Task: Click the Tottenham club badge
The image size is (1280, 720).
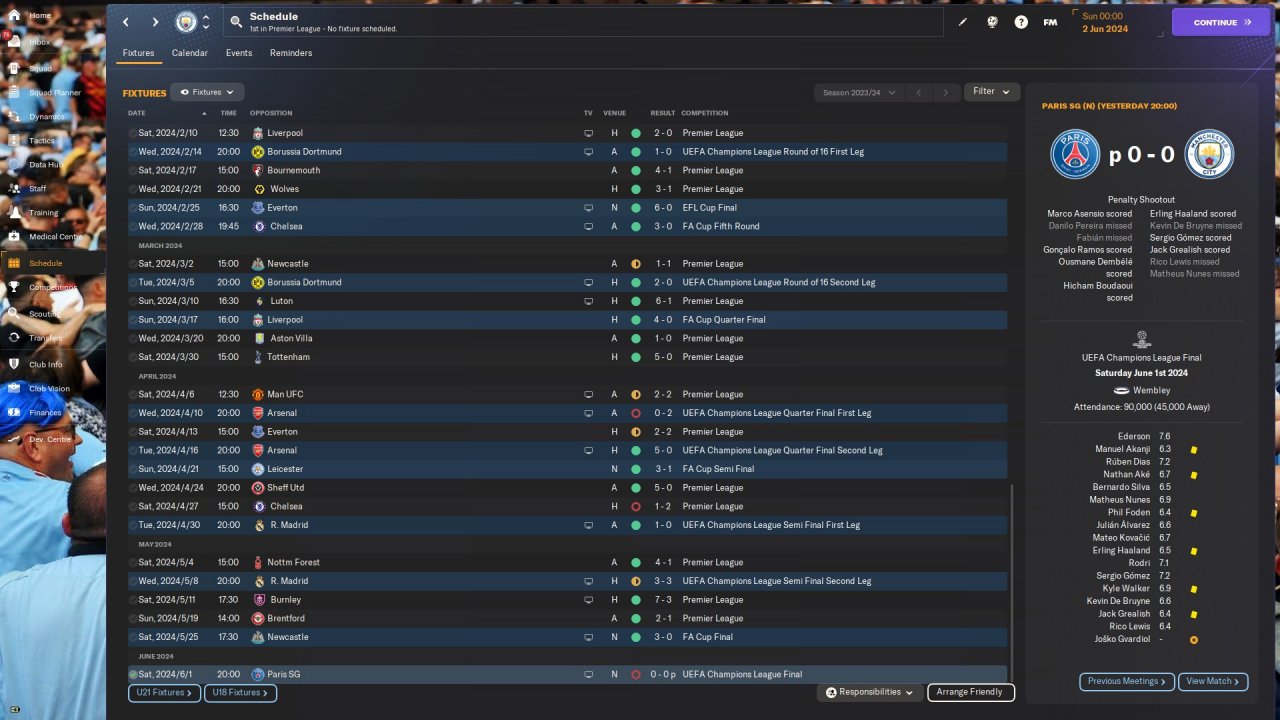Action: (x=258, y=357)
